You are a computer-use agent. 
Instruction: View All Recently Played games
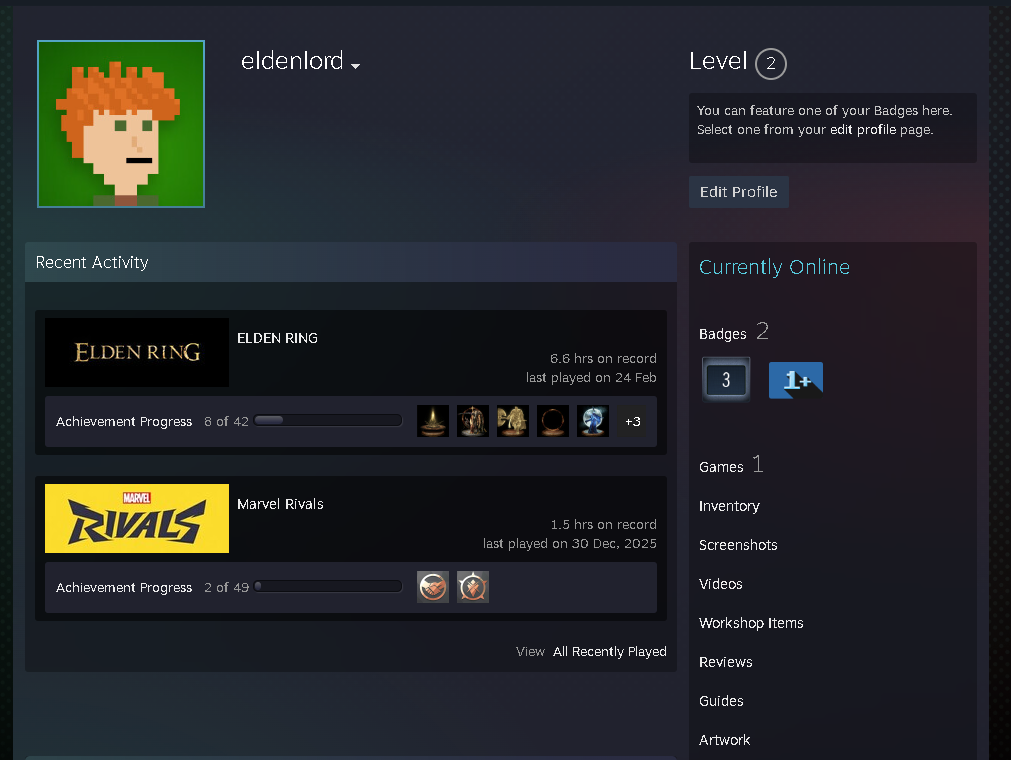(609, 651)
